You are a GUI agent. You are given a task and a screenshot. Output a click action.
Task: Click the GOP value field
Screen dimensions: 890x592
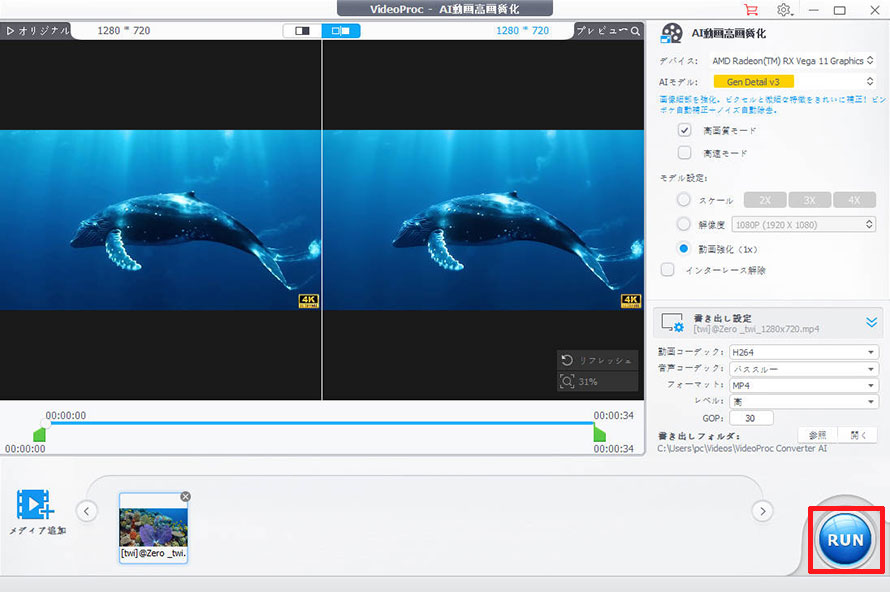coord(751,418)
